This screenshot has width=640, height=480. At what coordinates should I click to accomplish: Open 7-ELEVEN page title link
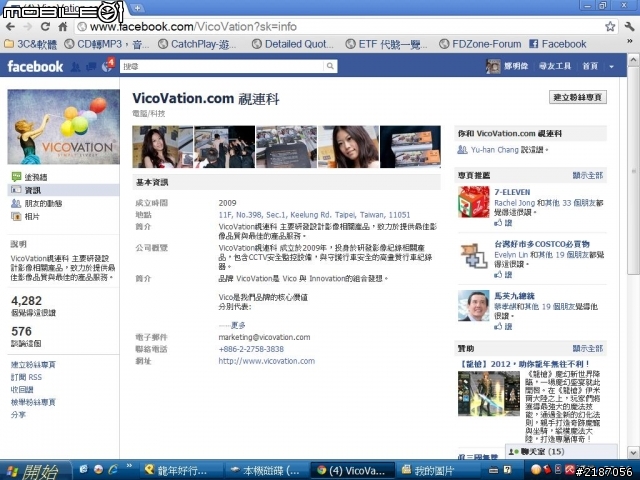tap(512, 192)
